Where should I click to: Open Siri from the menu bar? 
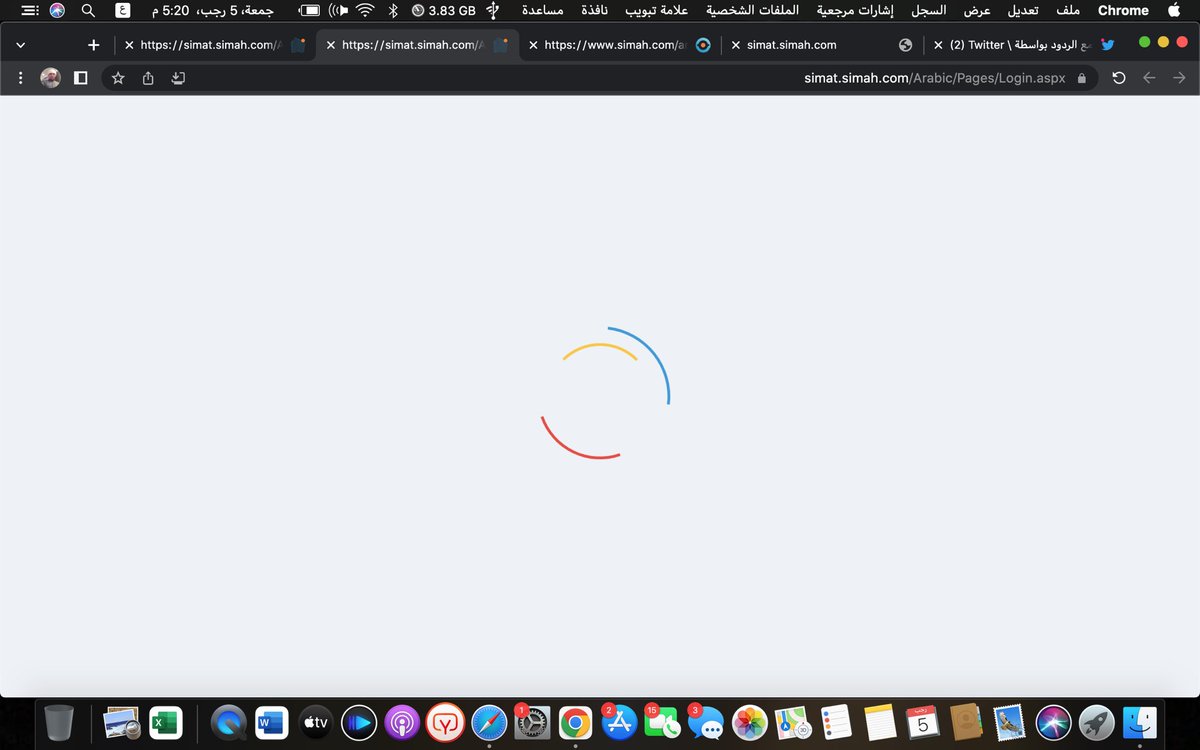tap(57, 10)
